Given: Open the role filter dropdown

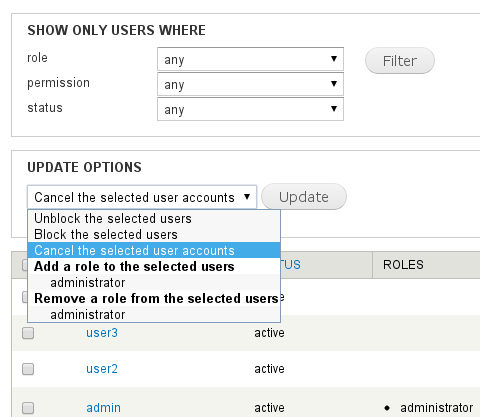Looking at the screenshot, I should (250, 59).
